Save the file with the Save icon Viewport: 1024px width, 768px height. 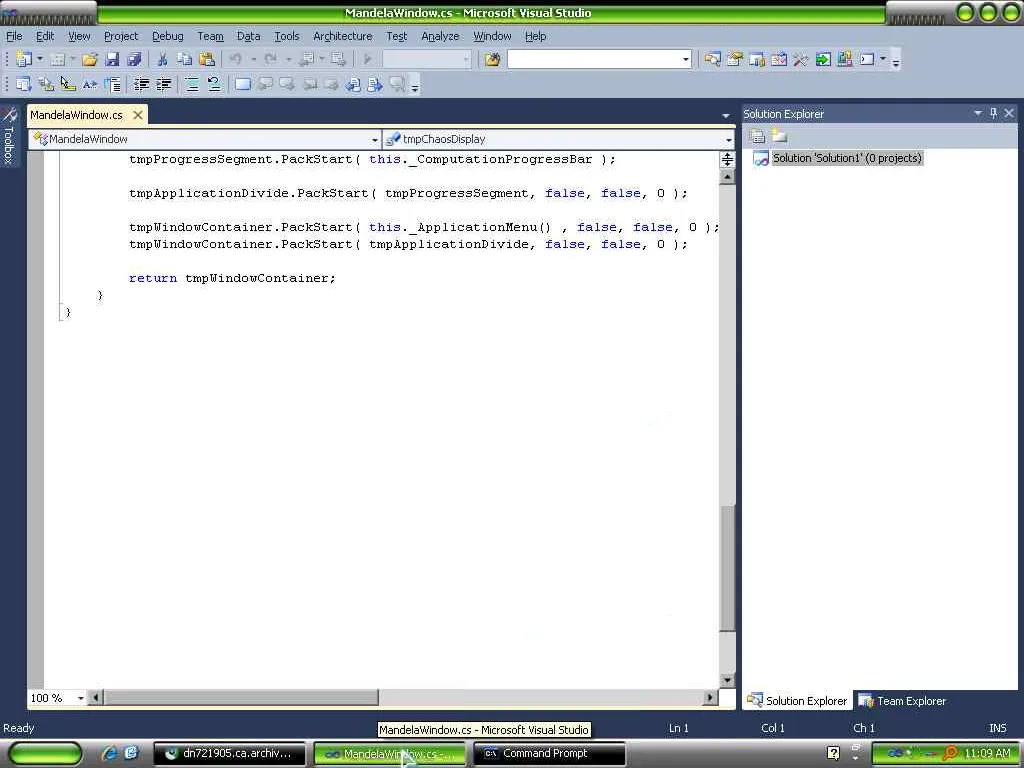click(x=112, y=59)
